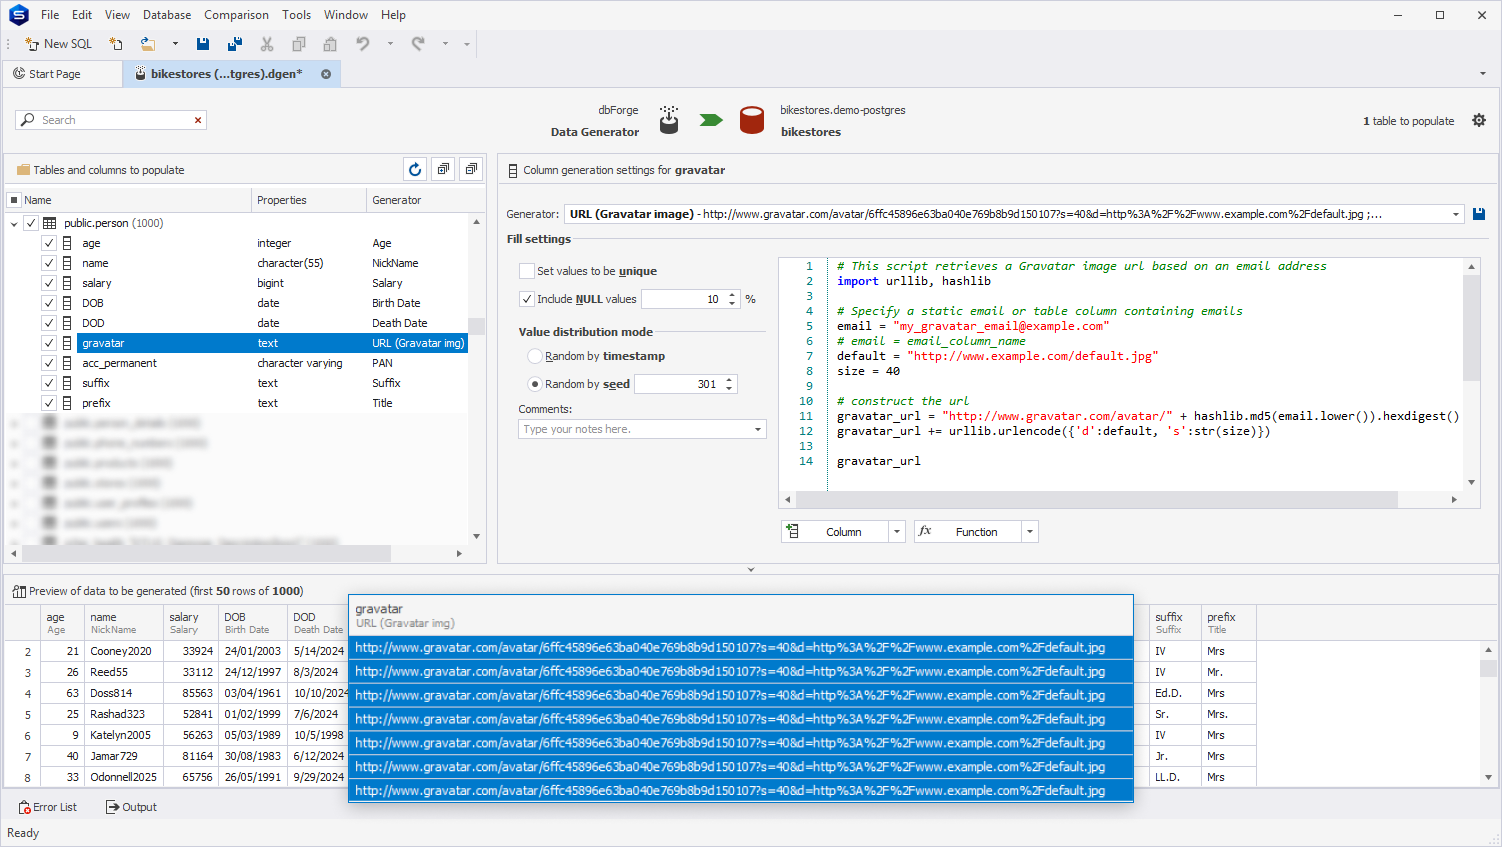Click the tables list horizontal scrollbar

click(206, 553)
